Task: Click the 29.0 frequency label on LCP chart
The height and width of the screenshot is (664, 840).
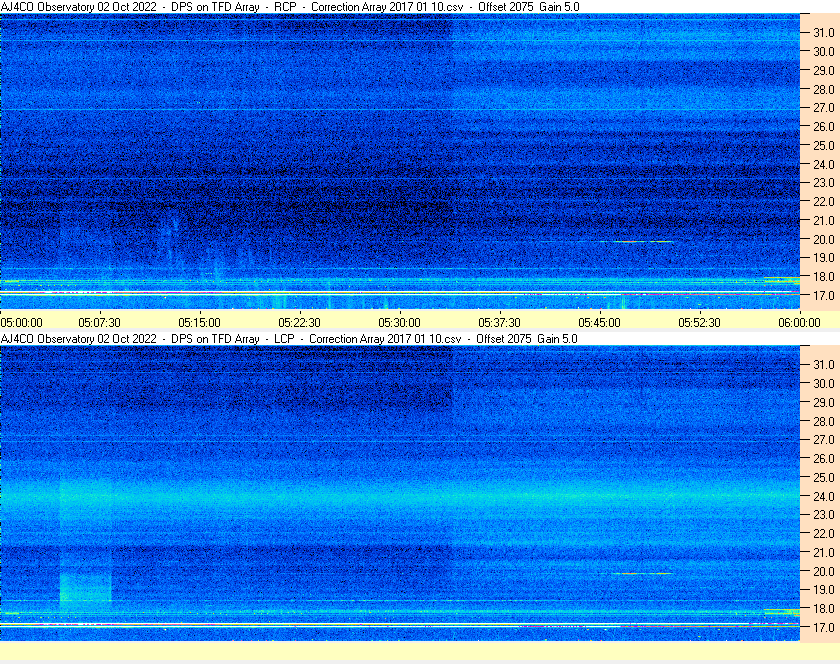Action: point(824,402)
